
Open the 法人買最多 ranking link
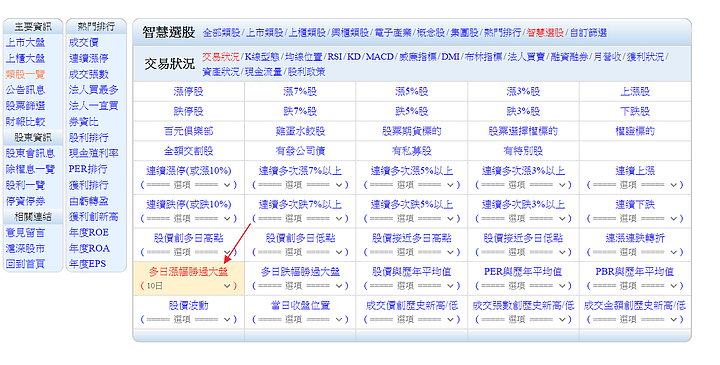(94, 90)
